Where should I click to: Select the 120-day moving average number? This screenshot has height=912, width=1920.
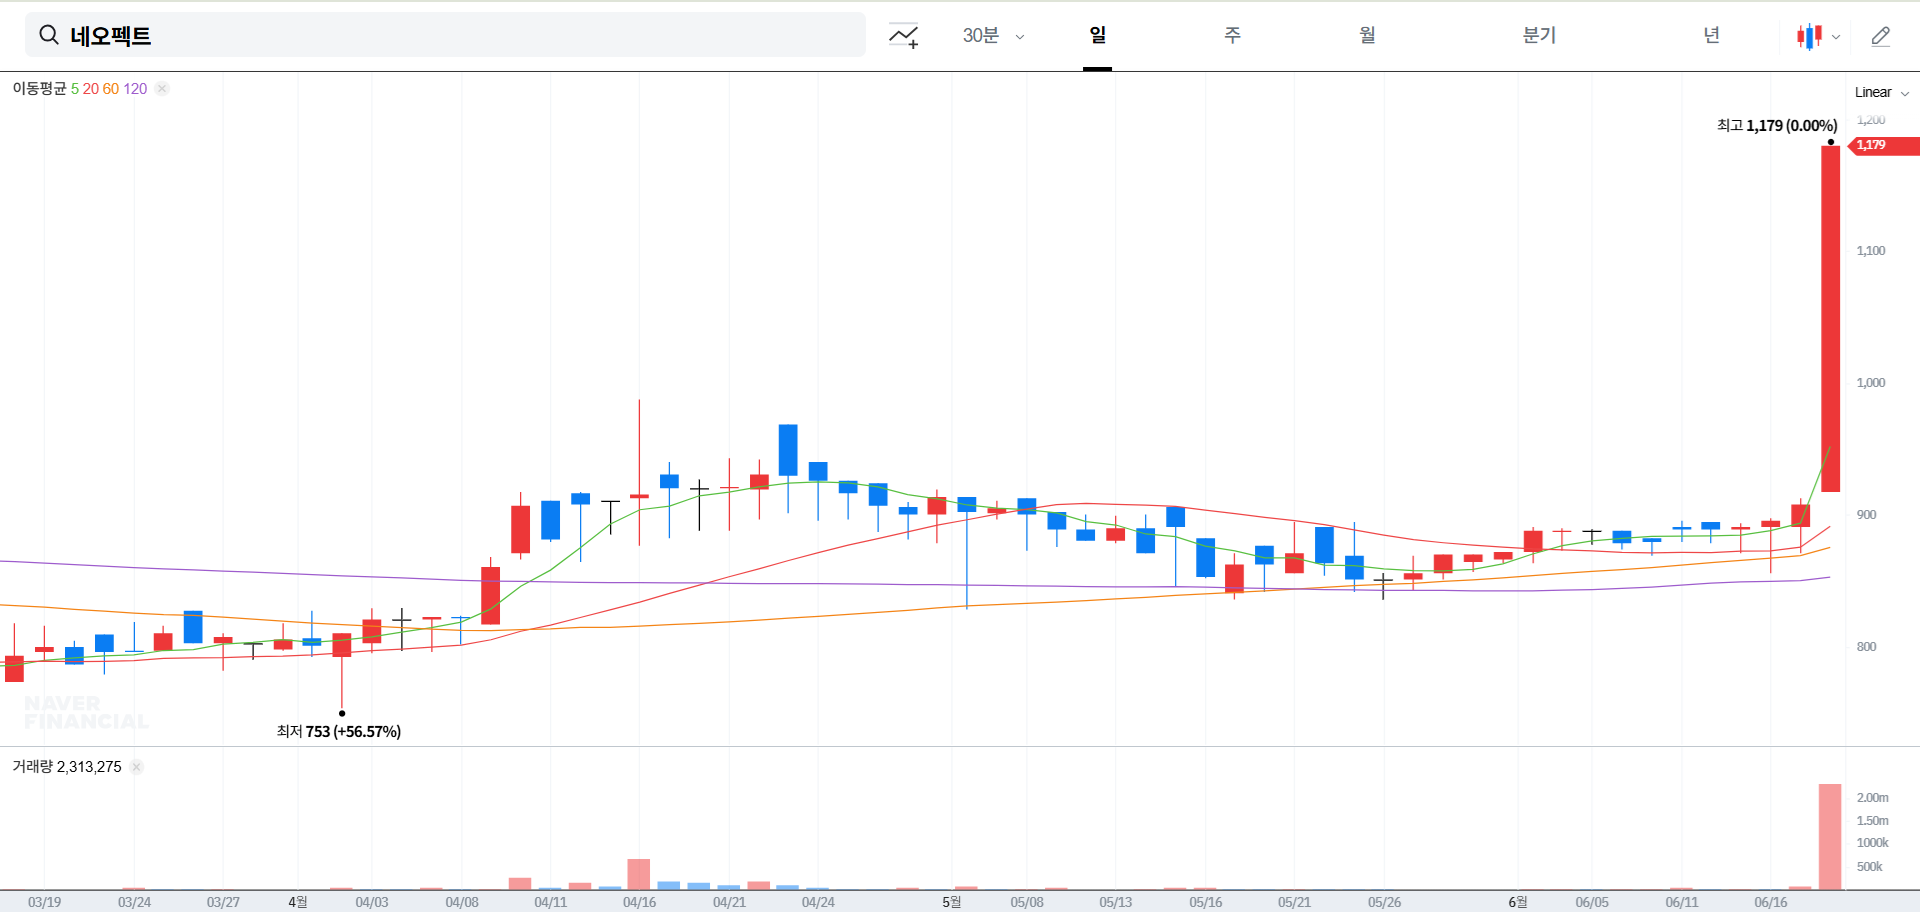135,88
